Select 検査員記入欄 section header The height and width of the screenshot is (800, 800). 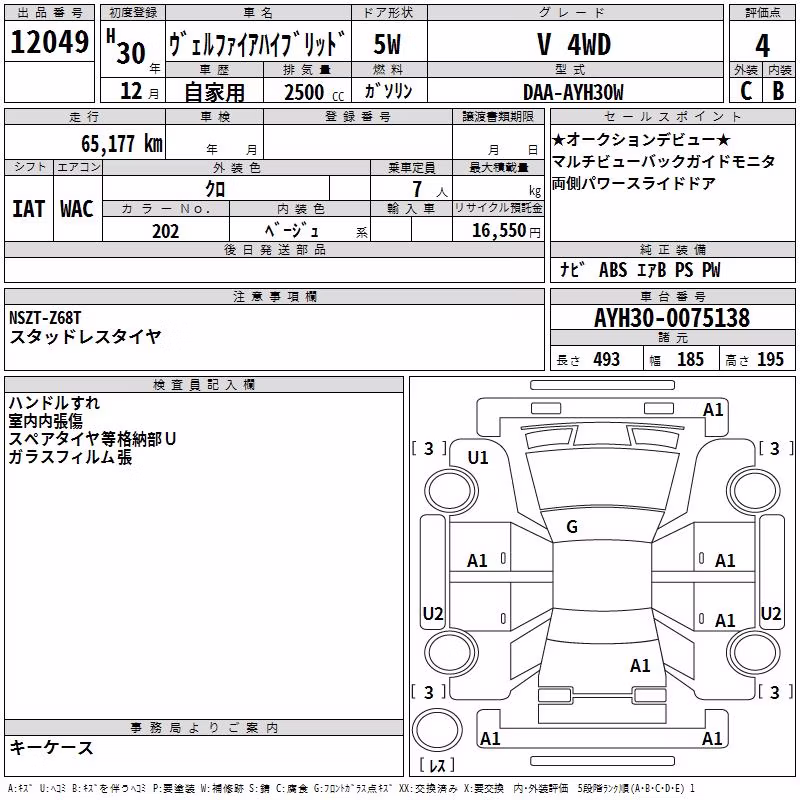204,385
